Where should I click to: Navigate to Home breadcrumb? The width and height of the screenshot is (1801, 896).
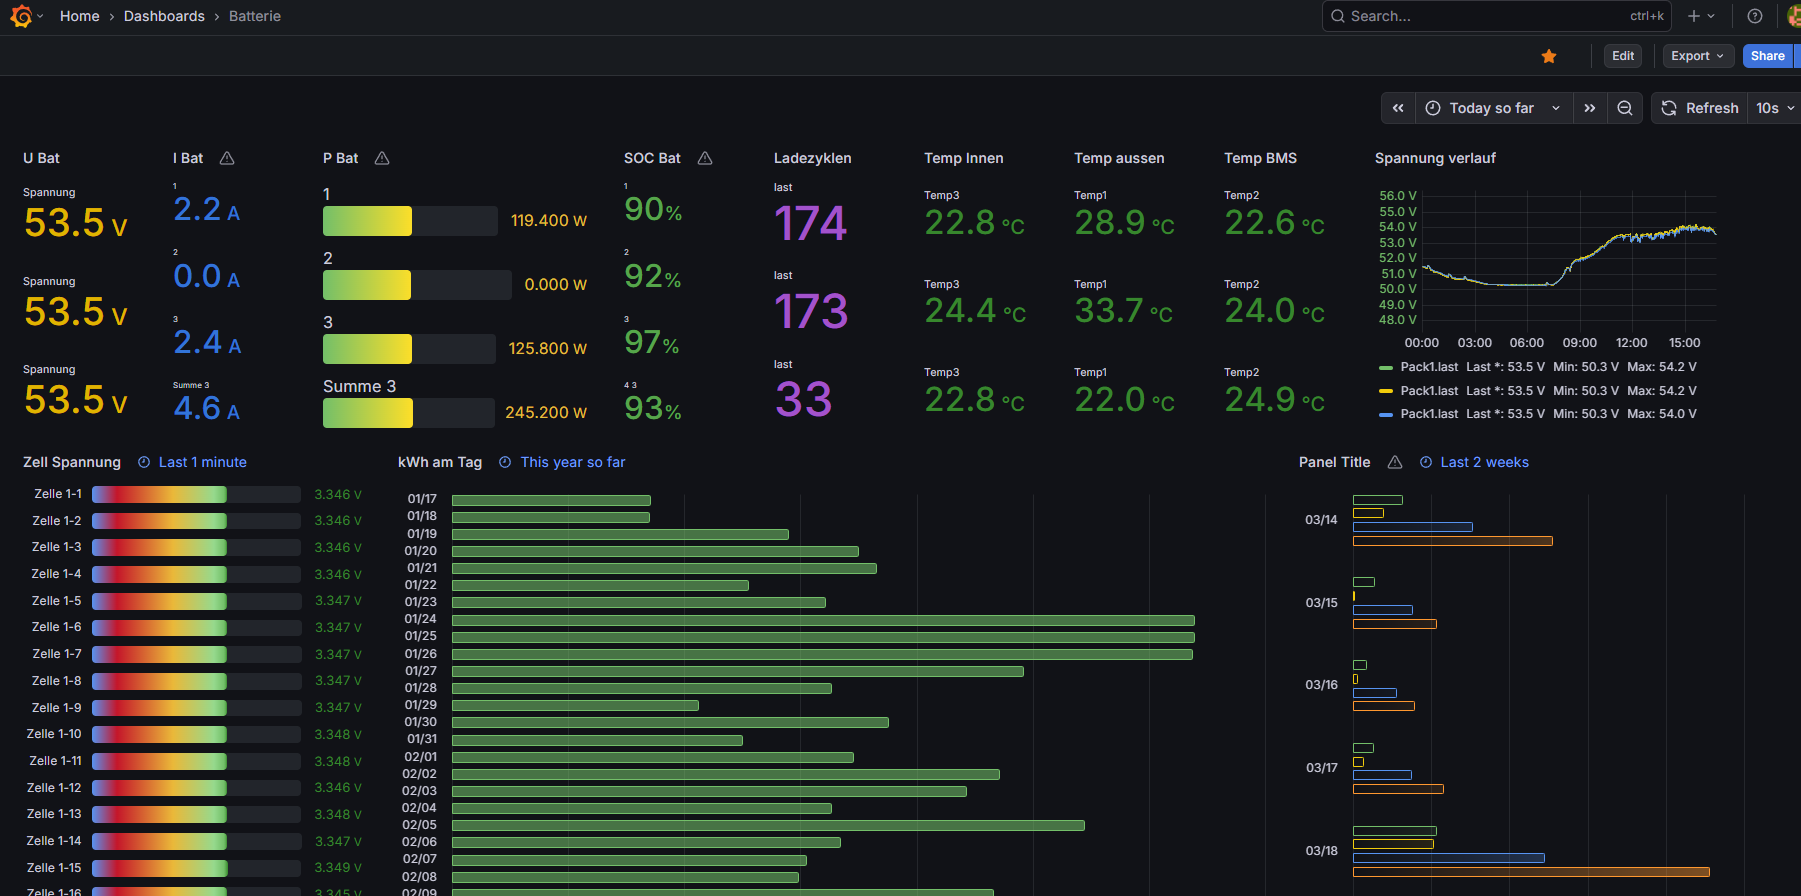tap(79, 16)
